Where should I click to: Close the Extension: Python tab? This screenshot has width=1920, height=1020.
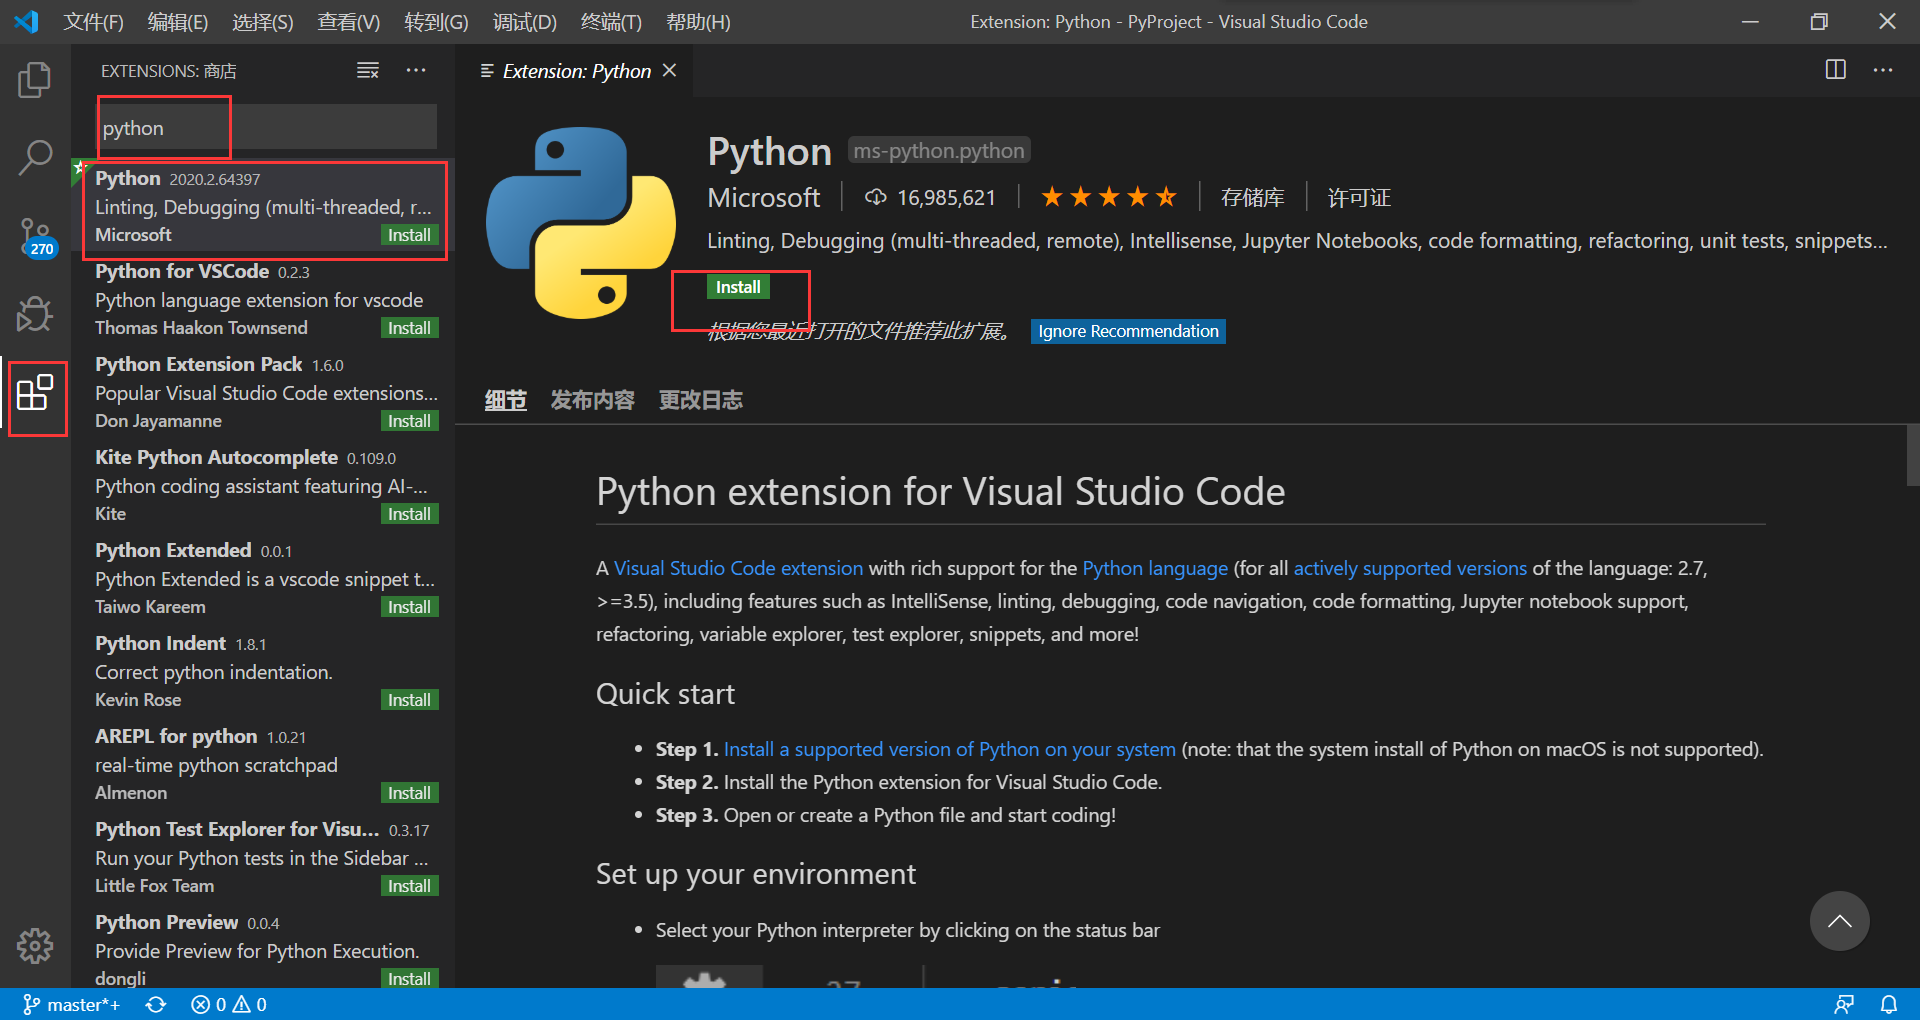click(x=670, y=70)
